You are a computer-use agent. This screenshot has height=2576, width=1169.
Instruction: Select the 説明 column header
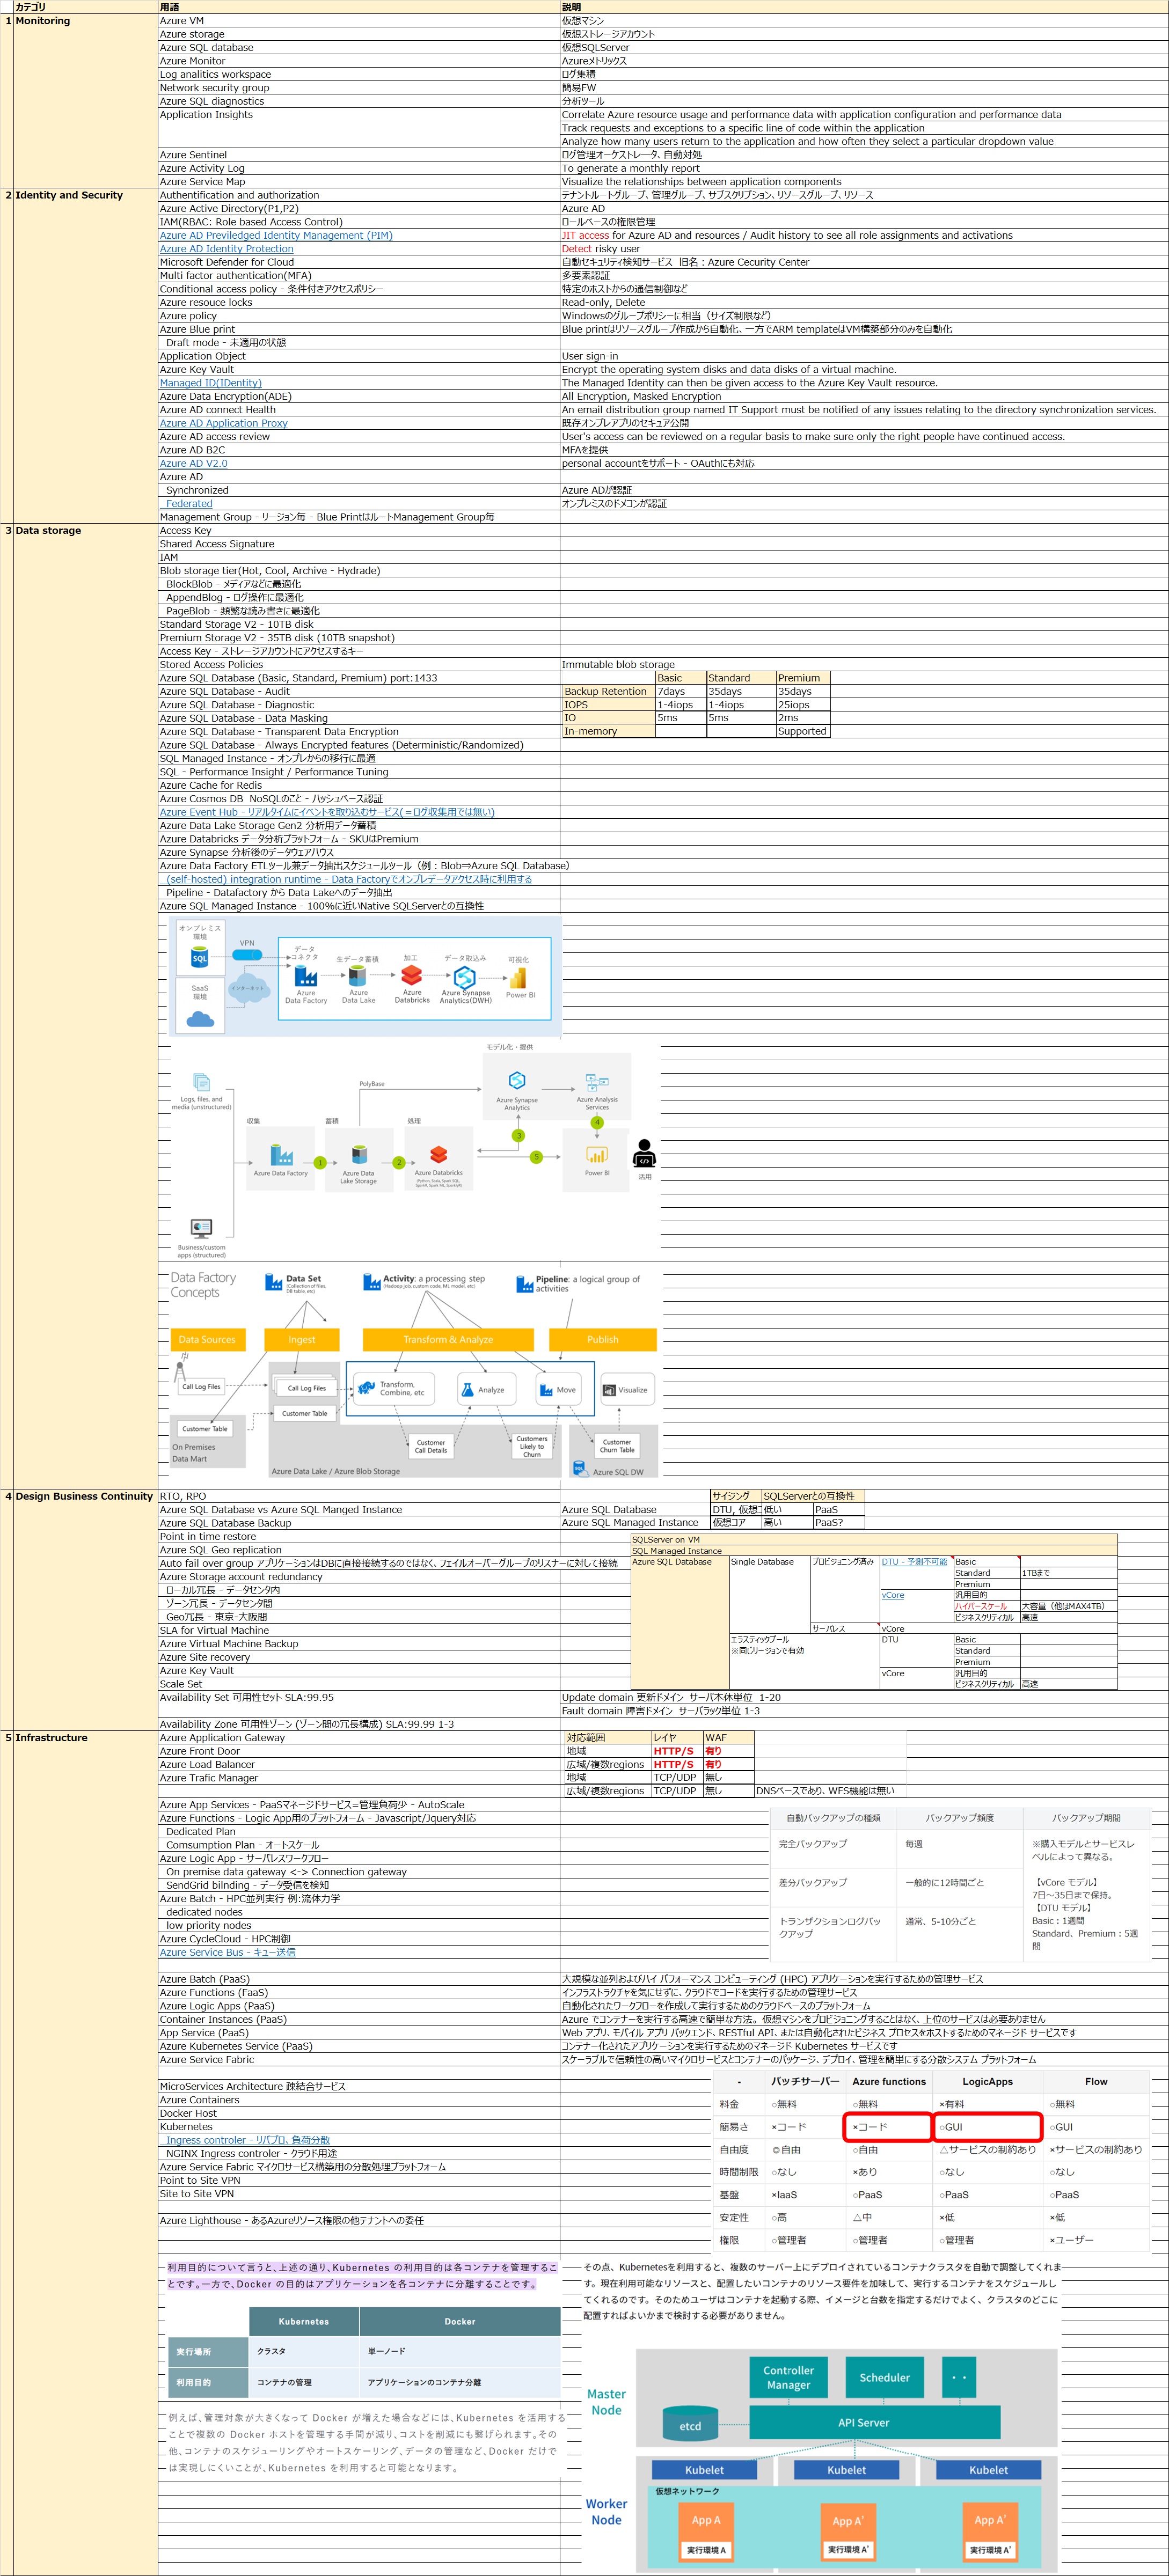click(x=864, y=7)
